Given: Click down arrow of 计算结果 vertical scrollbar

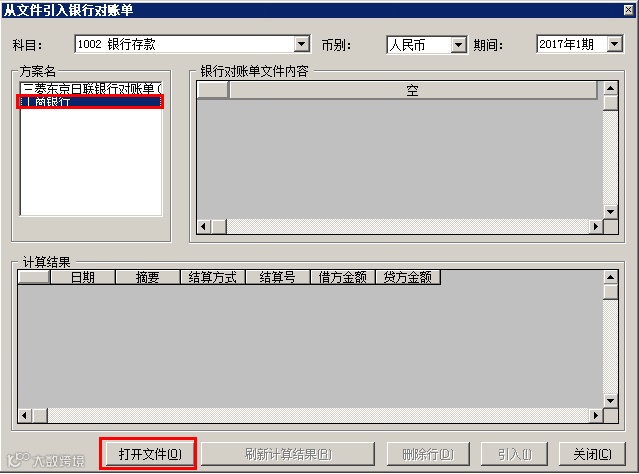Looking at the screenshot, I should pyautogui.click(x=610, y=401).
